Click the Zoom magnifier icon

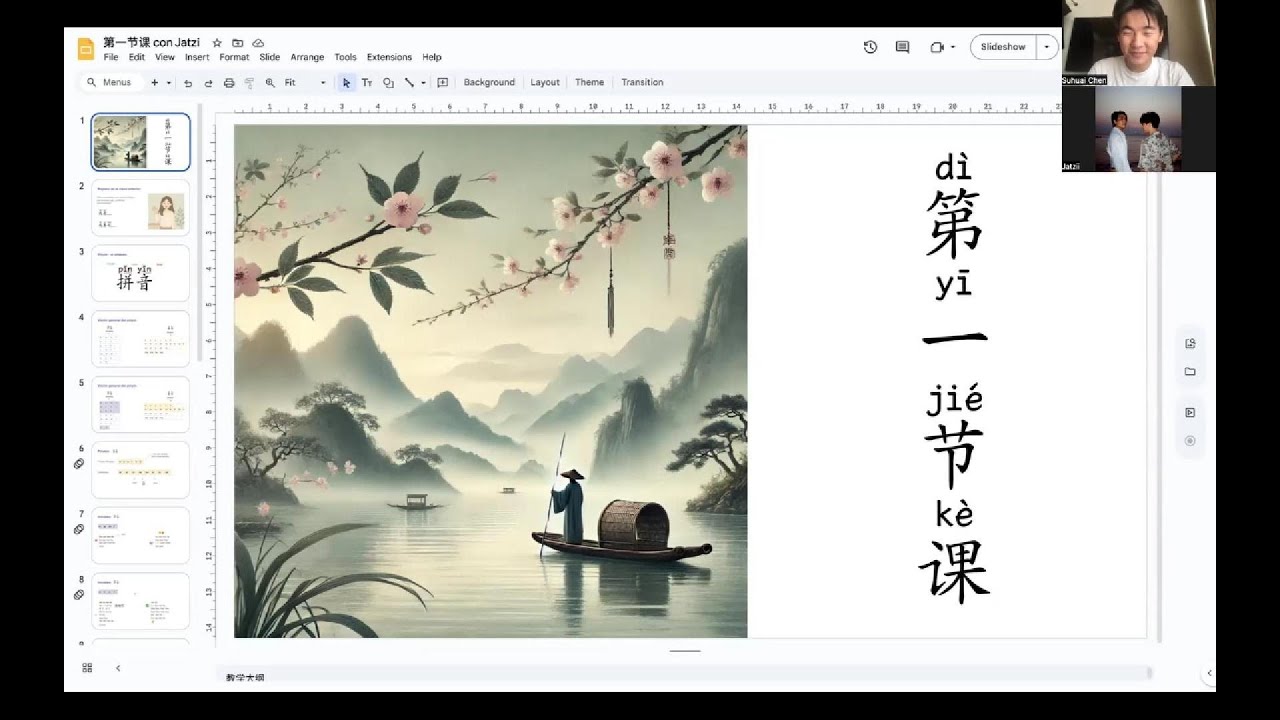tap(270, 83)
